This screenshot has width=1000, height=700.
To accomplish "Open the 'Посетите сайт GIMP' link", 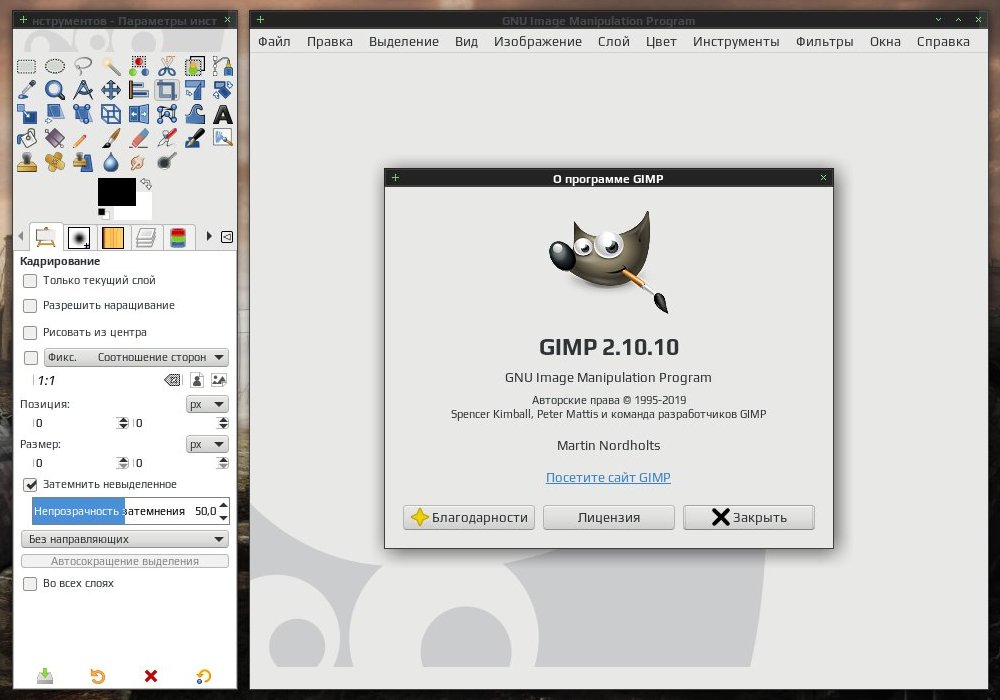I will (x=608, y=478).
